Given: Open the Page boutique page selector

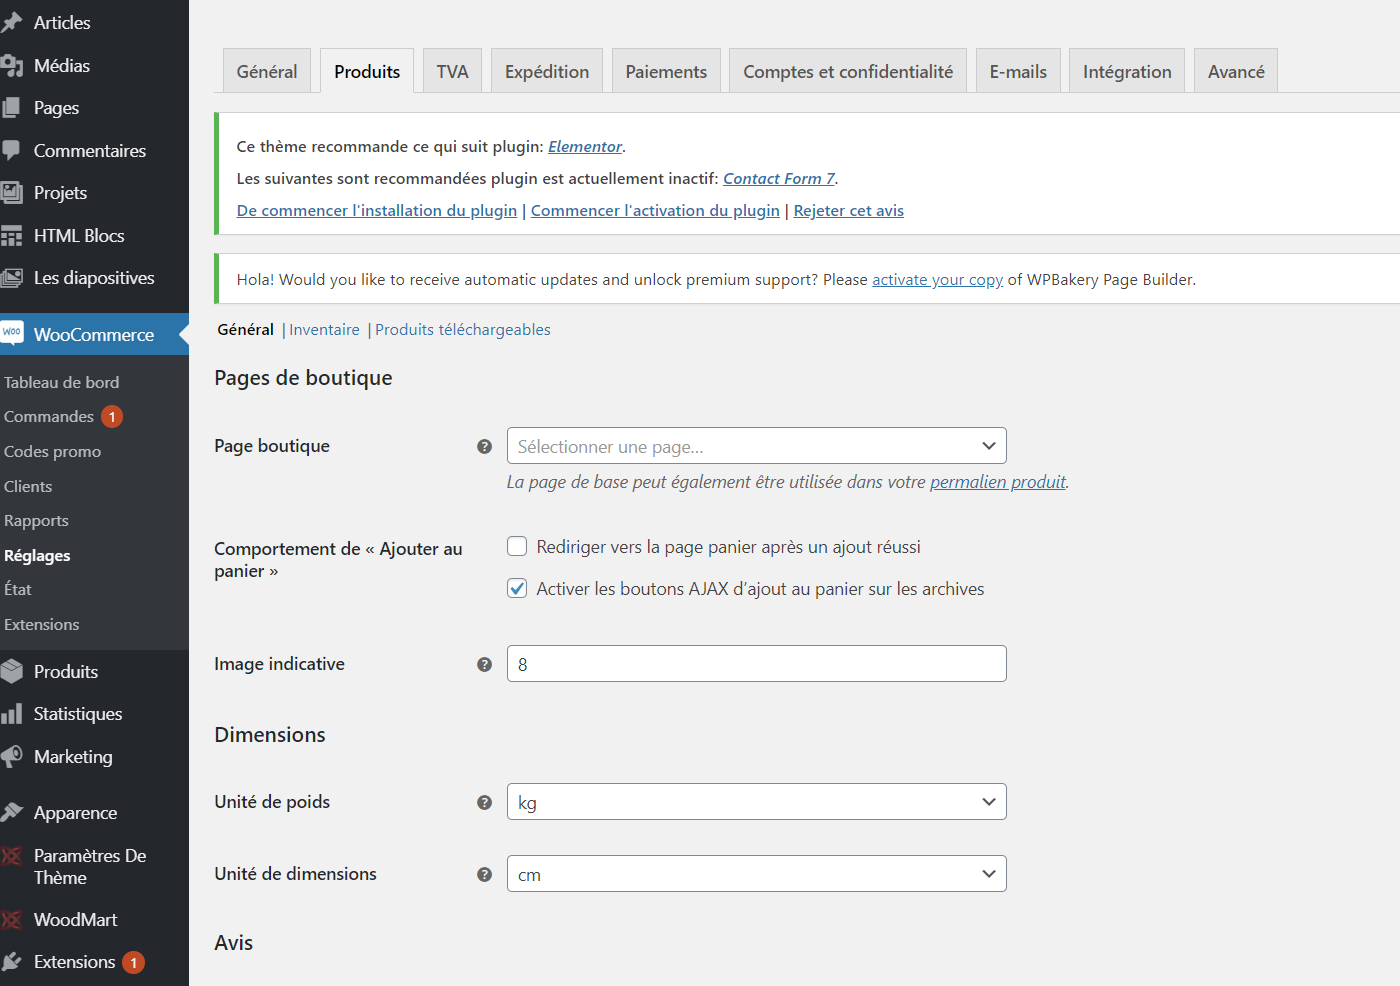Looking at the screenshot, I should 756,446.
